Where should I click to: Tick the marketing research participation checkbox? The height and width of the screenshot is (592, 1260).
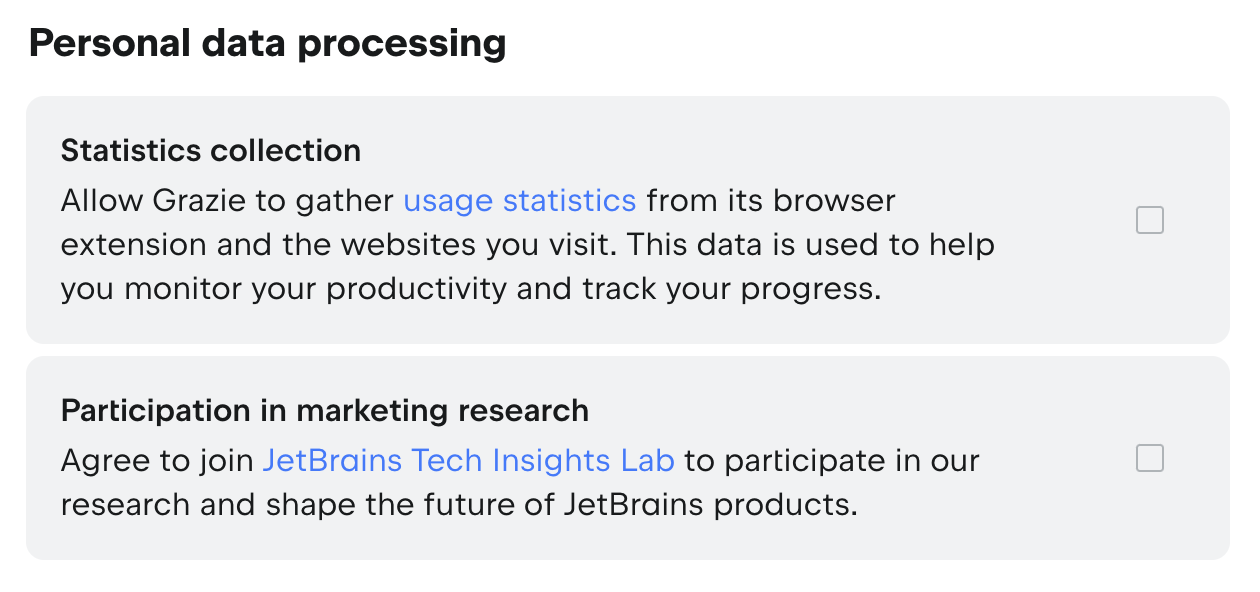(x=1150, y=459)
